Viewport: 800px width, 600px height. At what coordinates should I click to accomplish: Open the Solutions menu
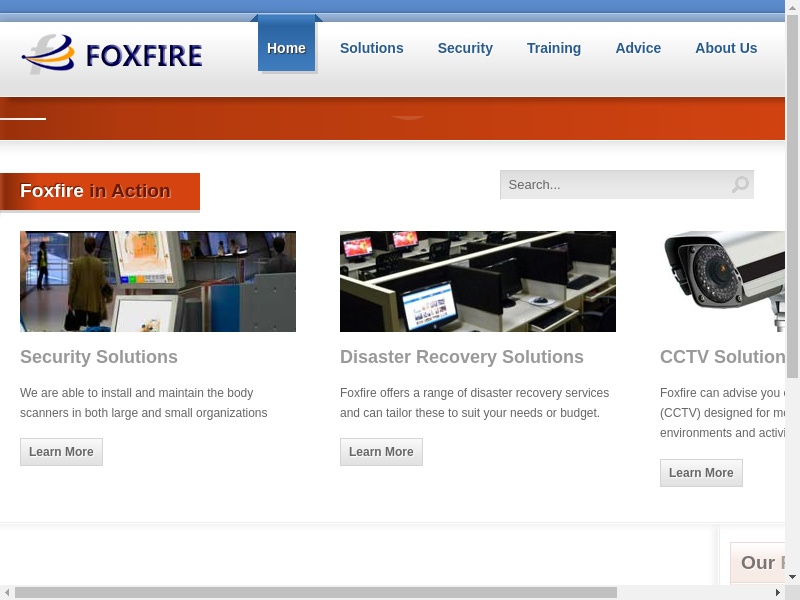371,48
